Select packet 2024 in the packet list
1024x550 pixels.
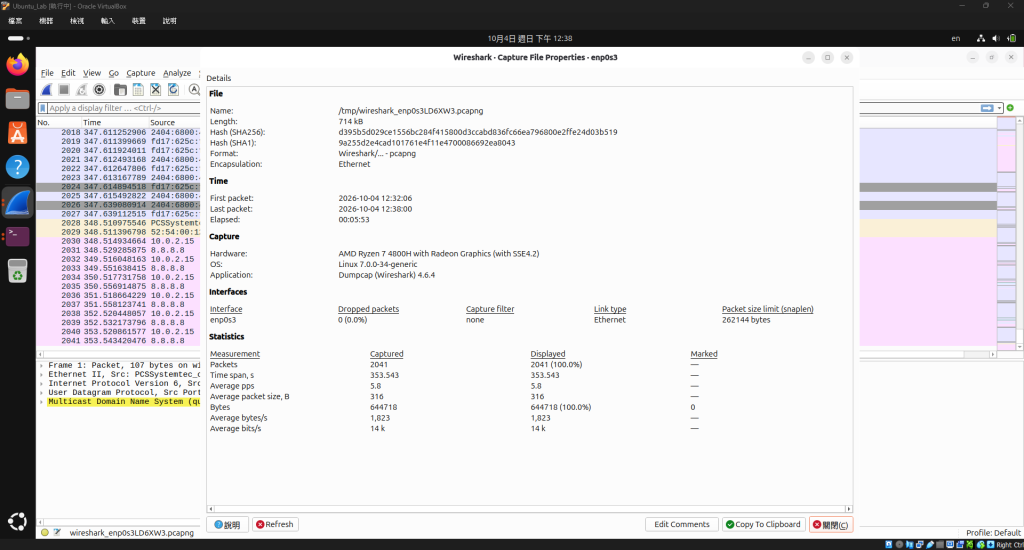118,187
